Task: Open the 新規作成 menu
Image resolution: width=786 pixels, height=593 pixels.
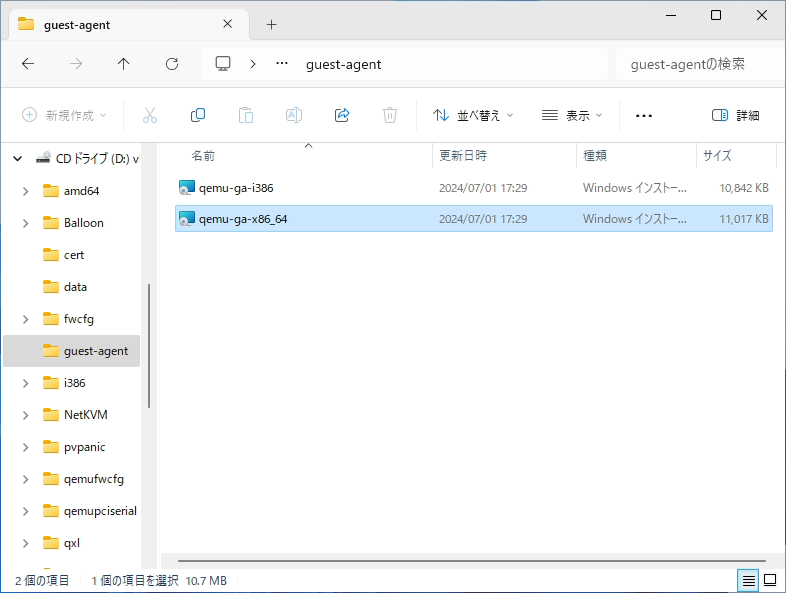Action: coord(65,115)
